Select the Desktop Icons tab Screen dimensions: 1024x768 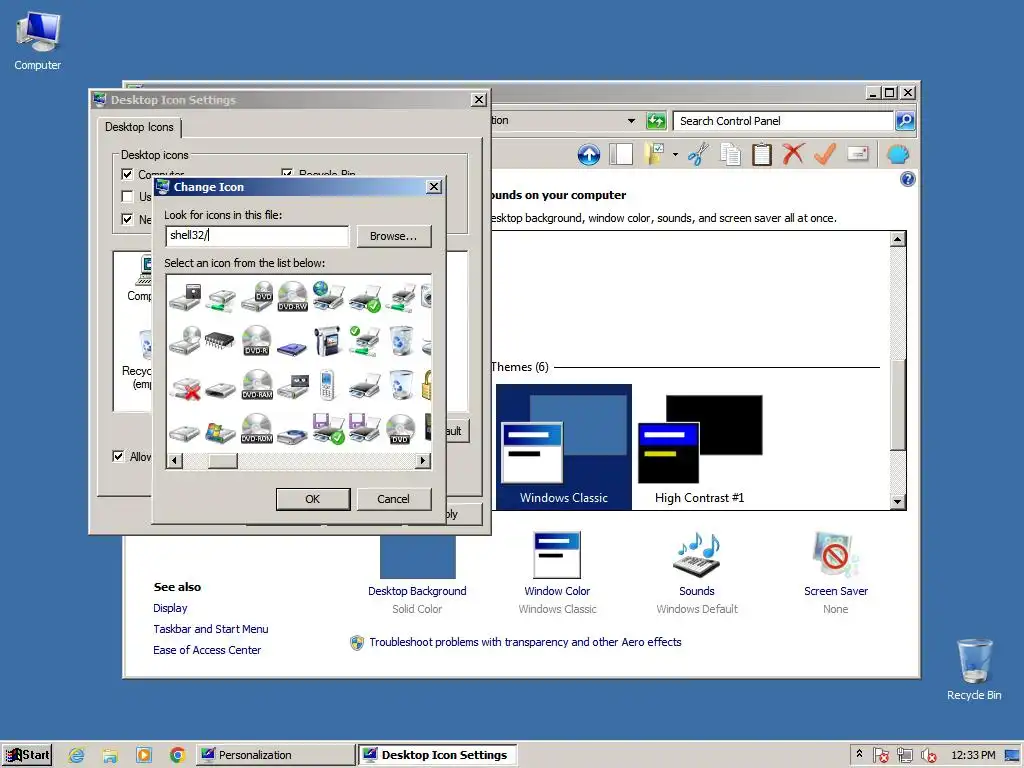point(139,127)
